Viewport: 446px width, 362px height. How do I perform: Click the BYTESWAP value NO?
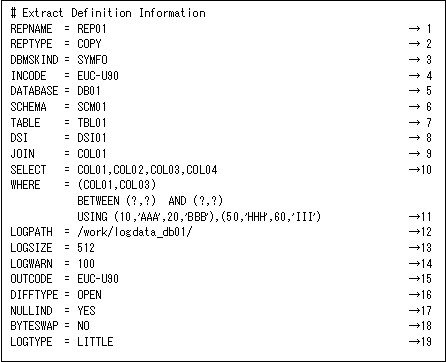(83, 326)
